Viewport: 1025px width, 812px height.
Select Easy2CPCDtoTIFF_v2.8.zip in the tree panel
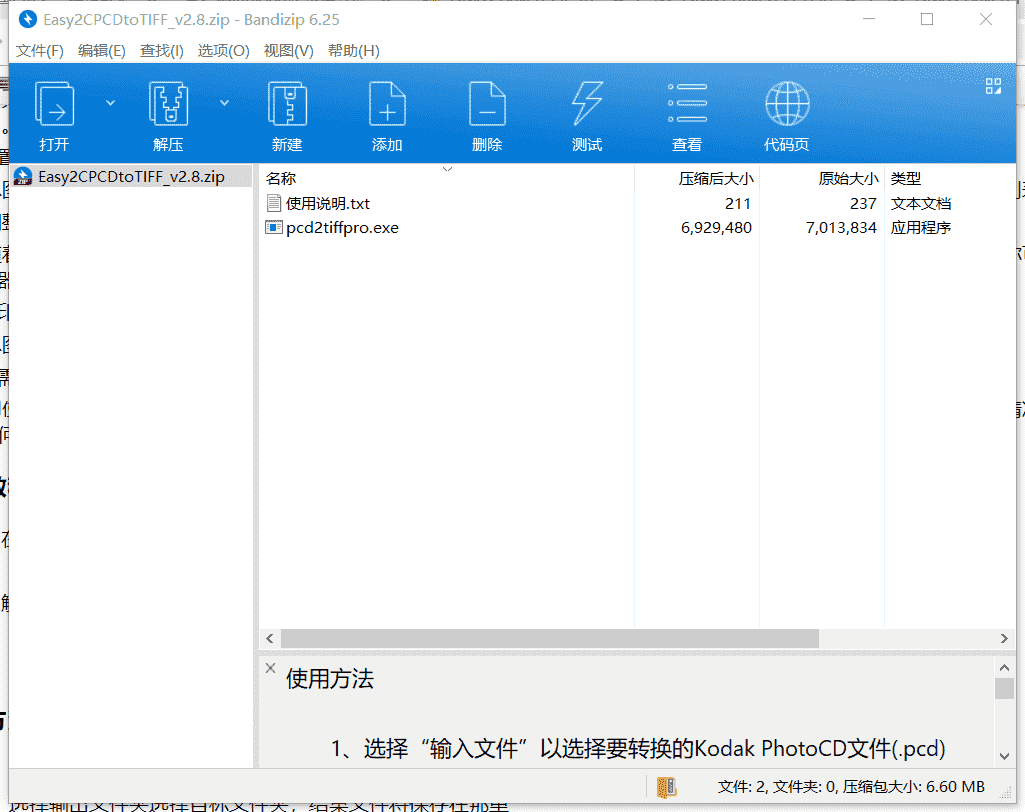point(131,177)
